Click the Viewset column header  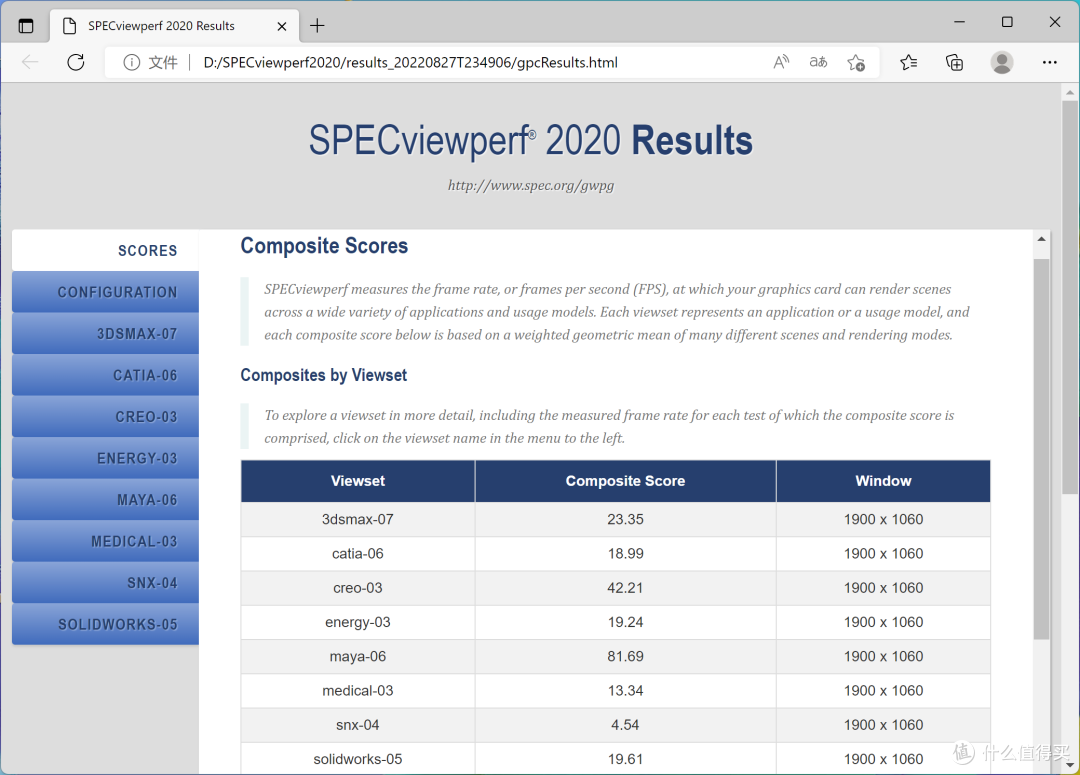(x=357, y=481)
